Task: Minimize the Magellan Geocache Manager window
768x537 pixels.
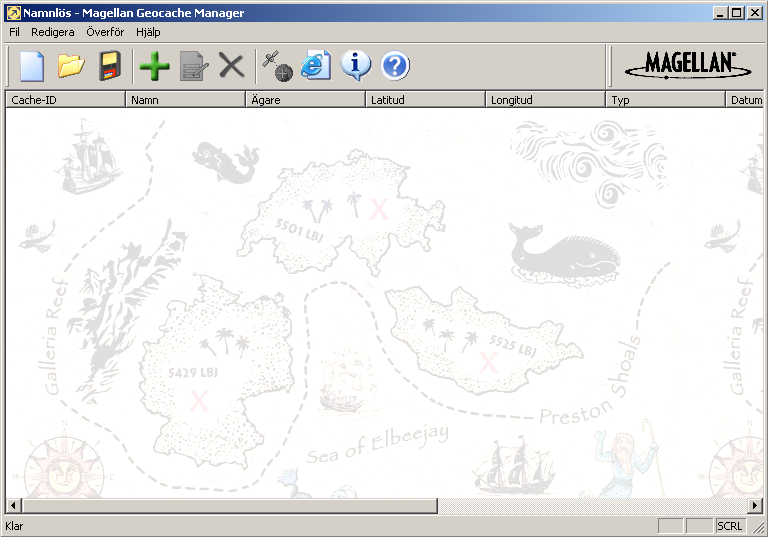Action: 720,13
